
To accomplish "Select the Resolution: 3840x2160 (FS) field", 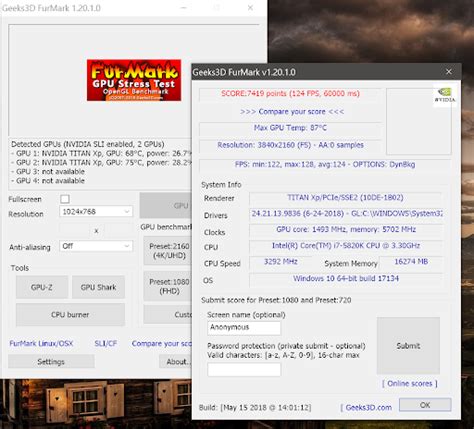I will point(290,145).
